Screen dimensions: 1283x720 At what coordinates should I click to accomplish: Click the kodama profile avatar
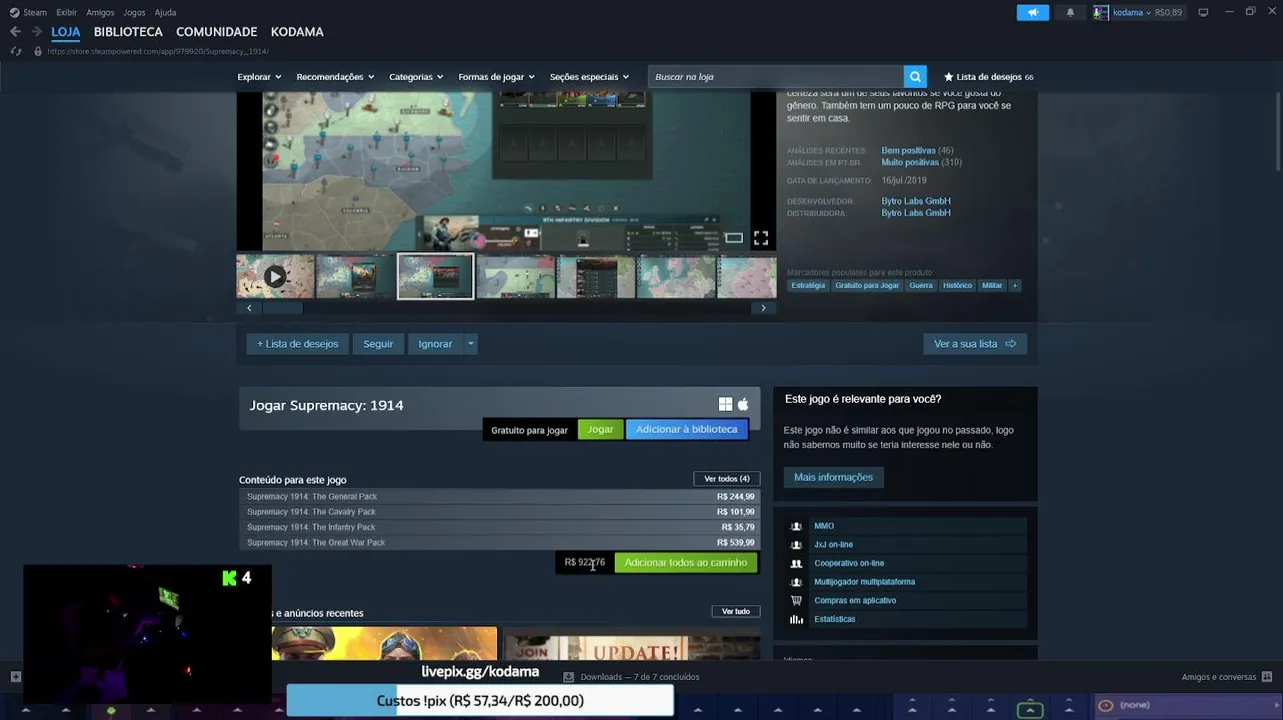(1101, 12)
